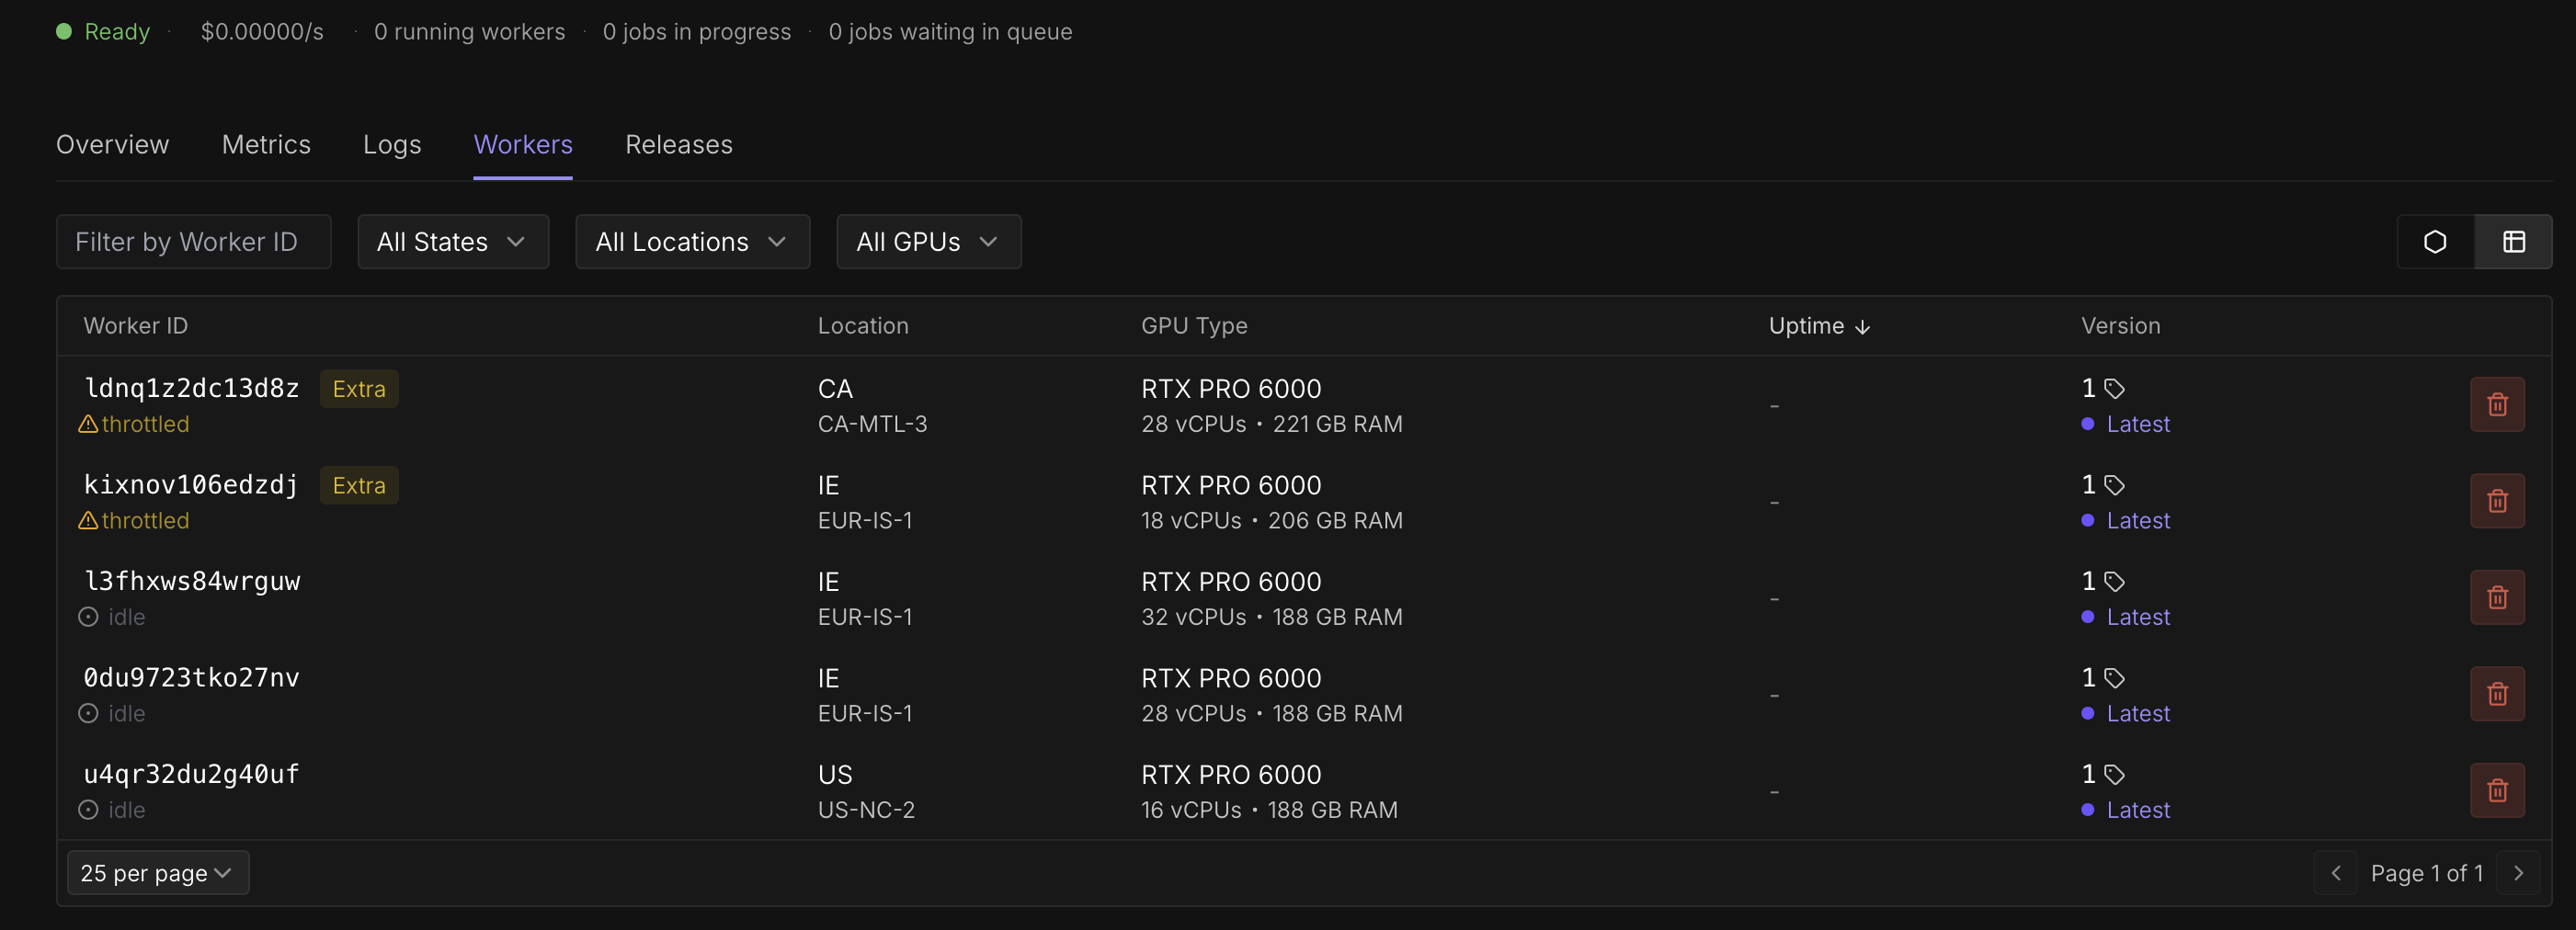The width and height of the screenshot is (2576, 930).
Task: Click throttled warning icon for kixnov106edzdj
Action: (x=88, y=520)
